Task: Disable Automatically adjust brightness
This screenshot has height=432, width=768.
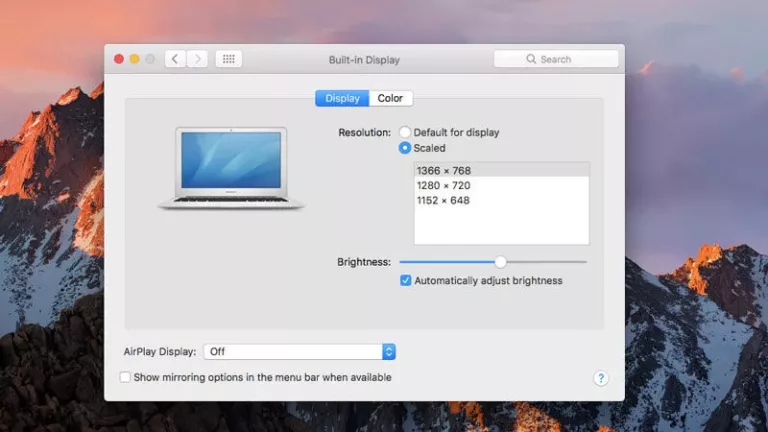Action: click(x=406, y=281)
